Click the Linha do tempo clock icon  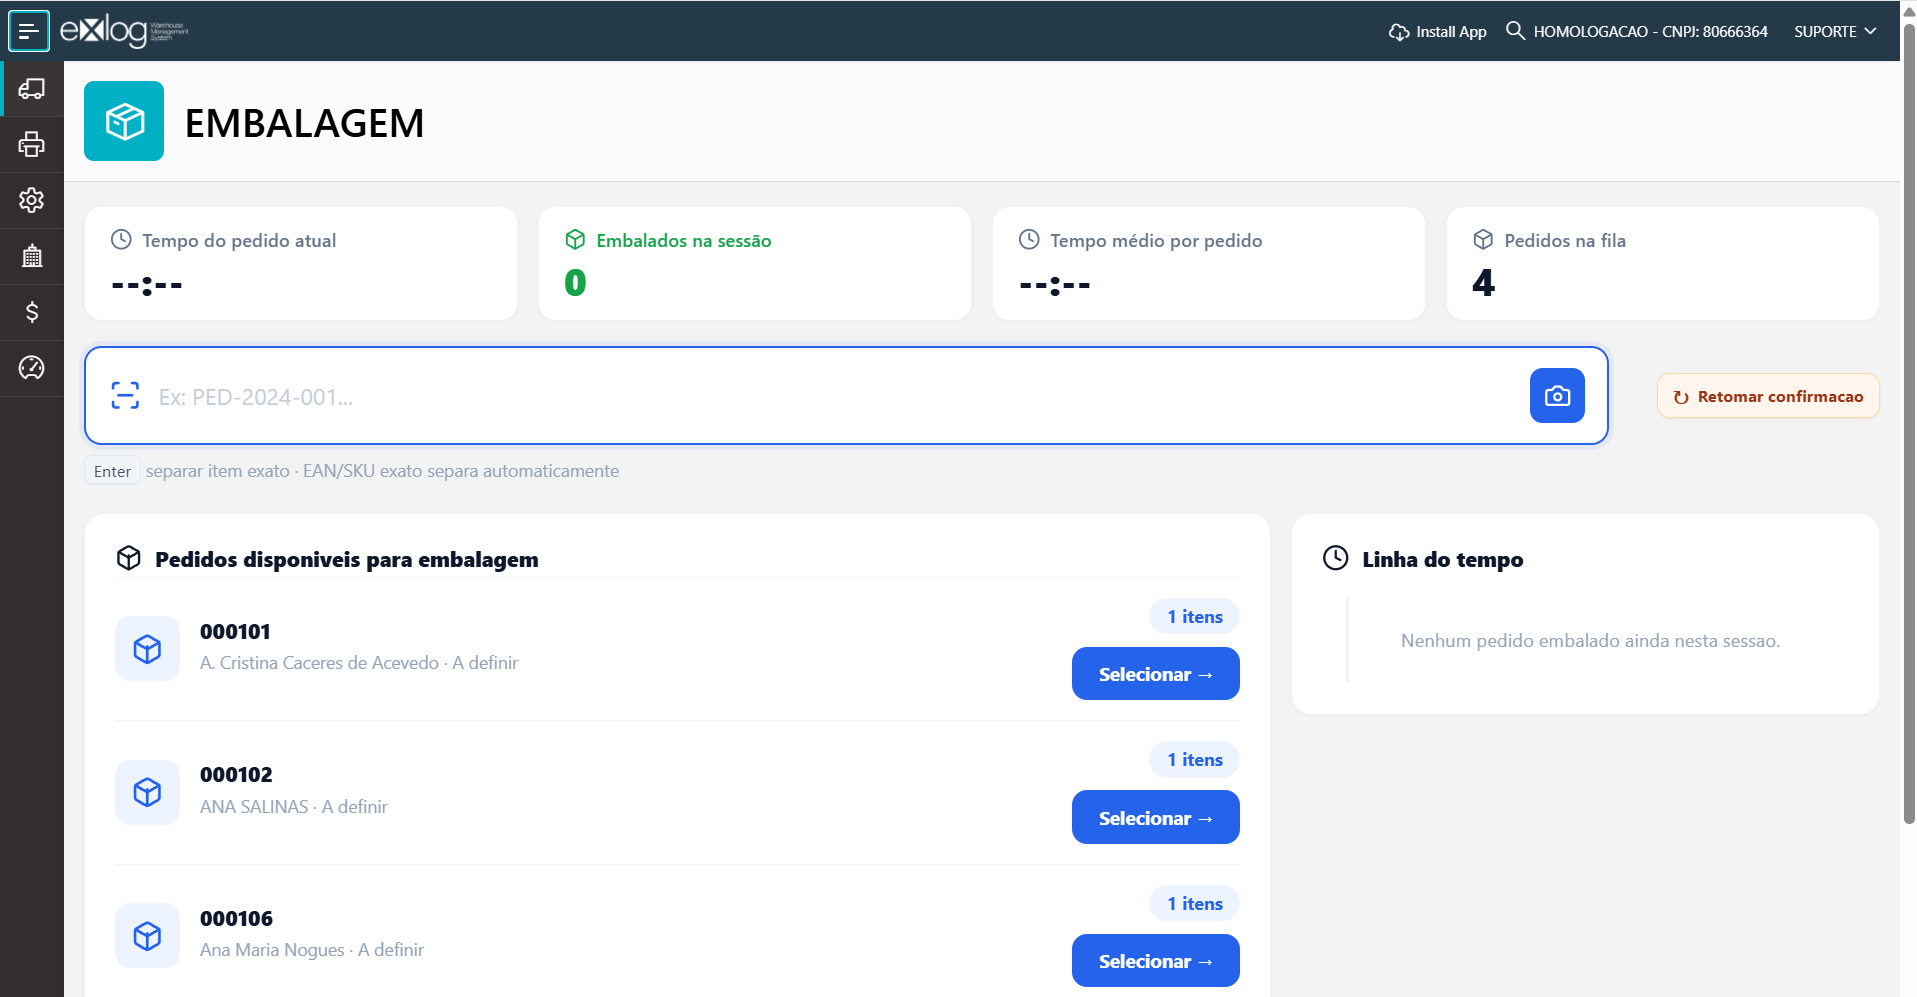(x=1336, y=558)
